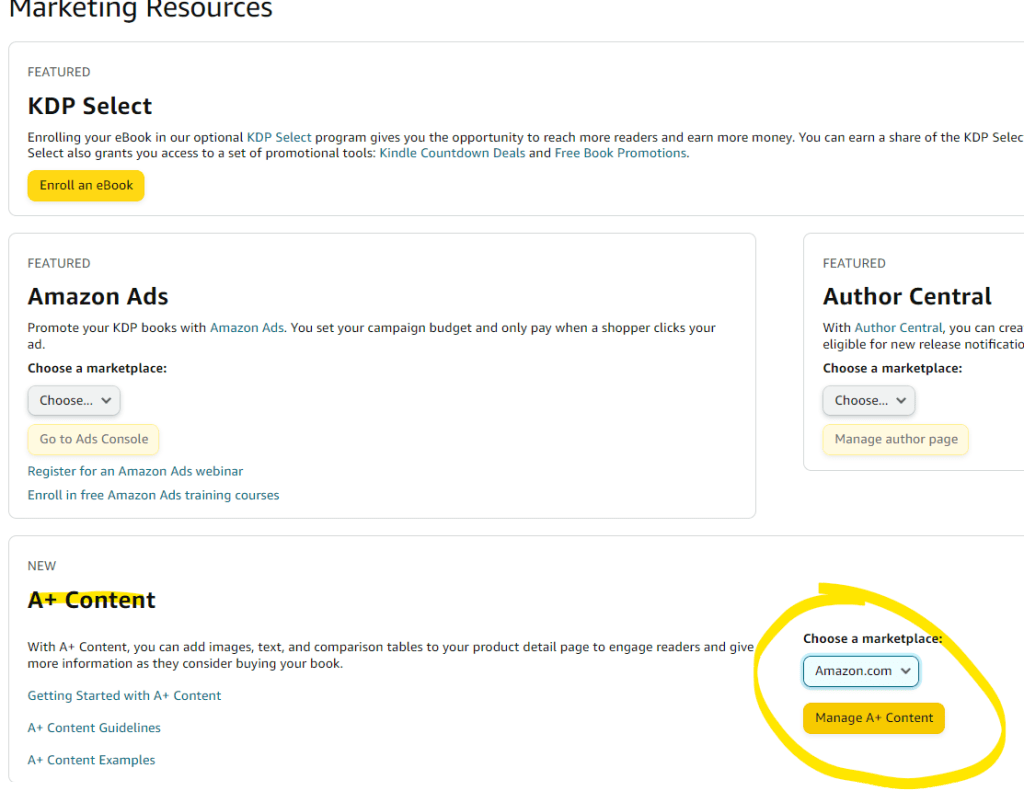Open the KDP Select program link
The image size is (1024, 791).
pyautogui.click(x=279, y=137)
